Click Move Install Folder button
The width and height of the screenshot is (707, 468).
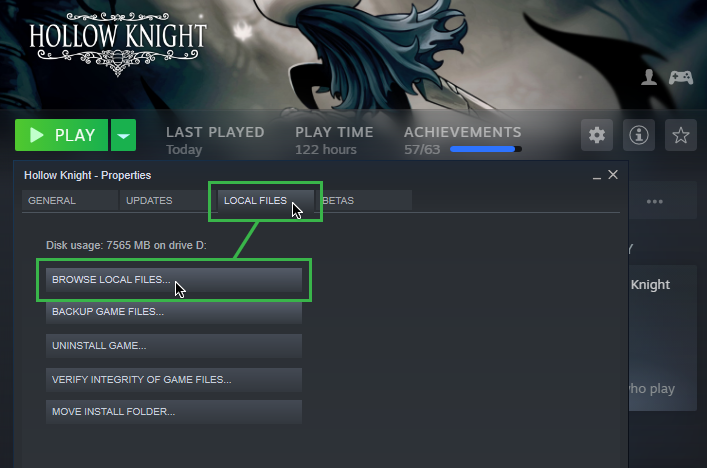[174, 411]
